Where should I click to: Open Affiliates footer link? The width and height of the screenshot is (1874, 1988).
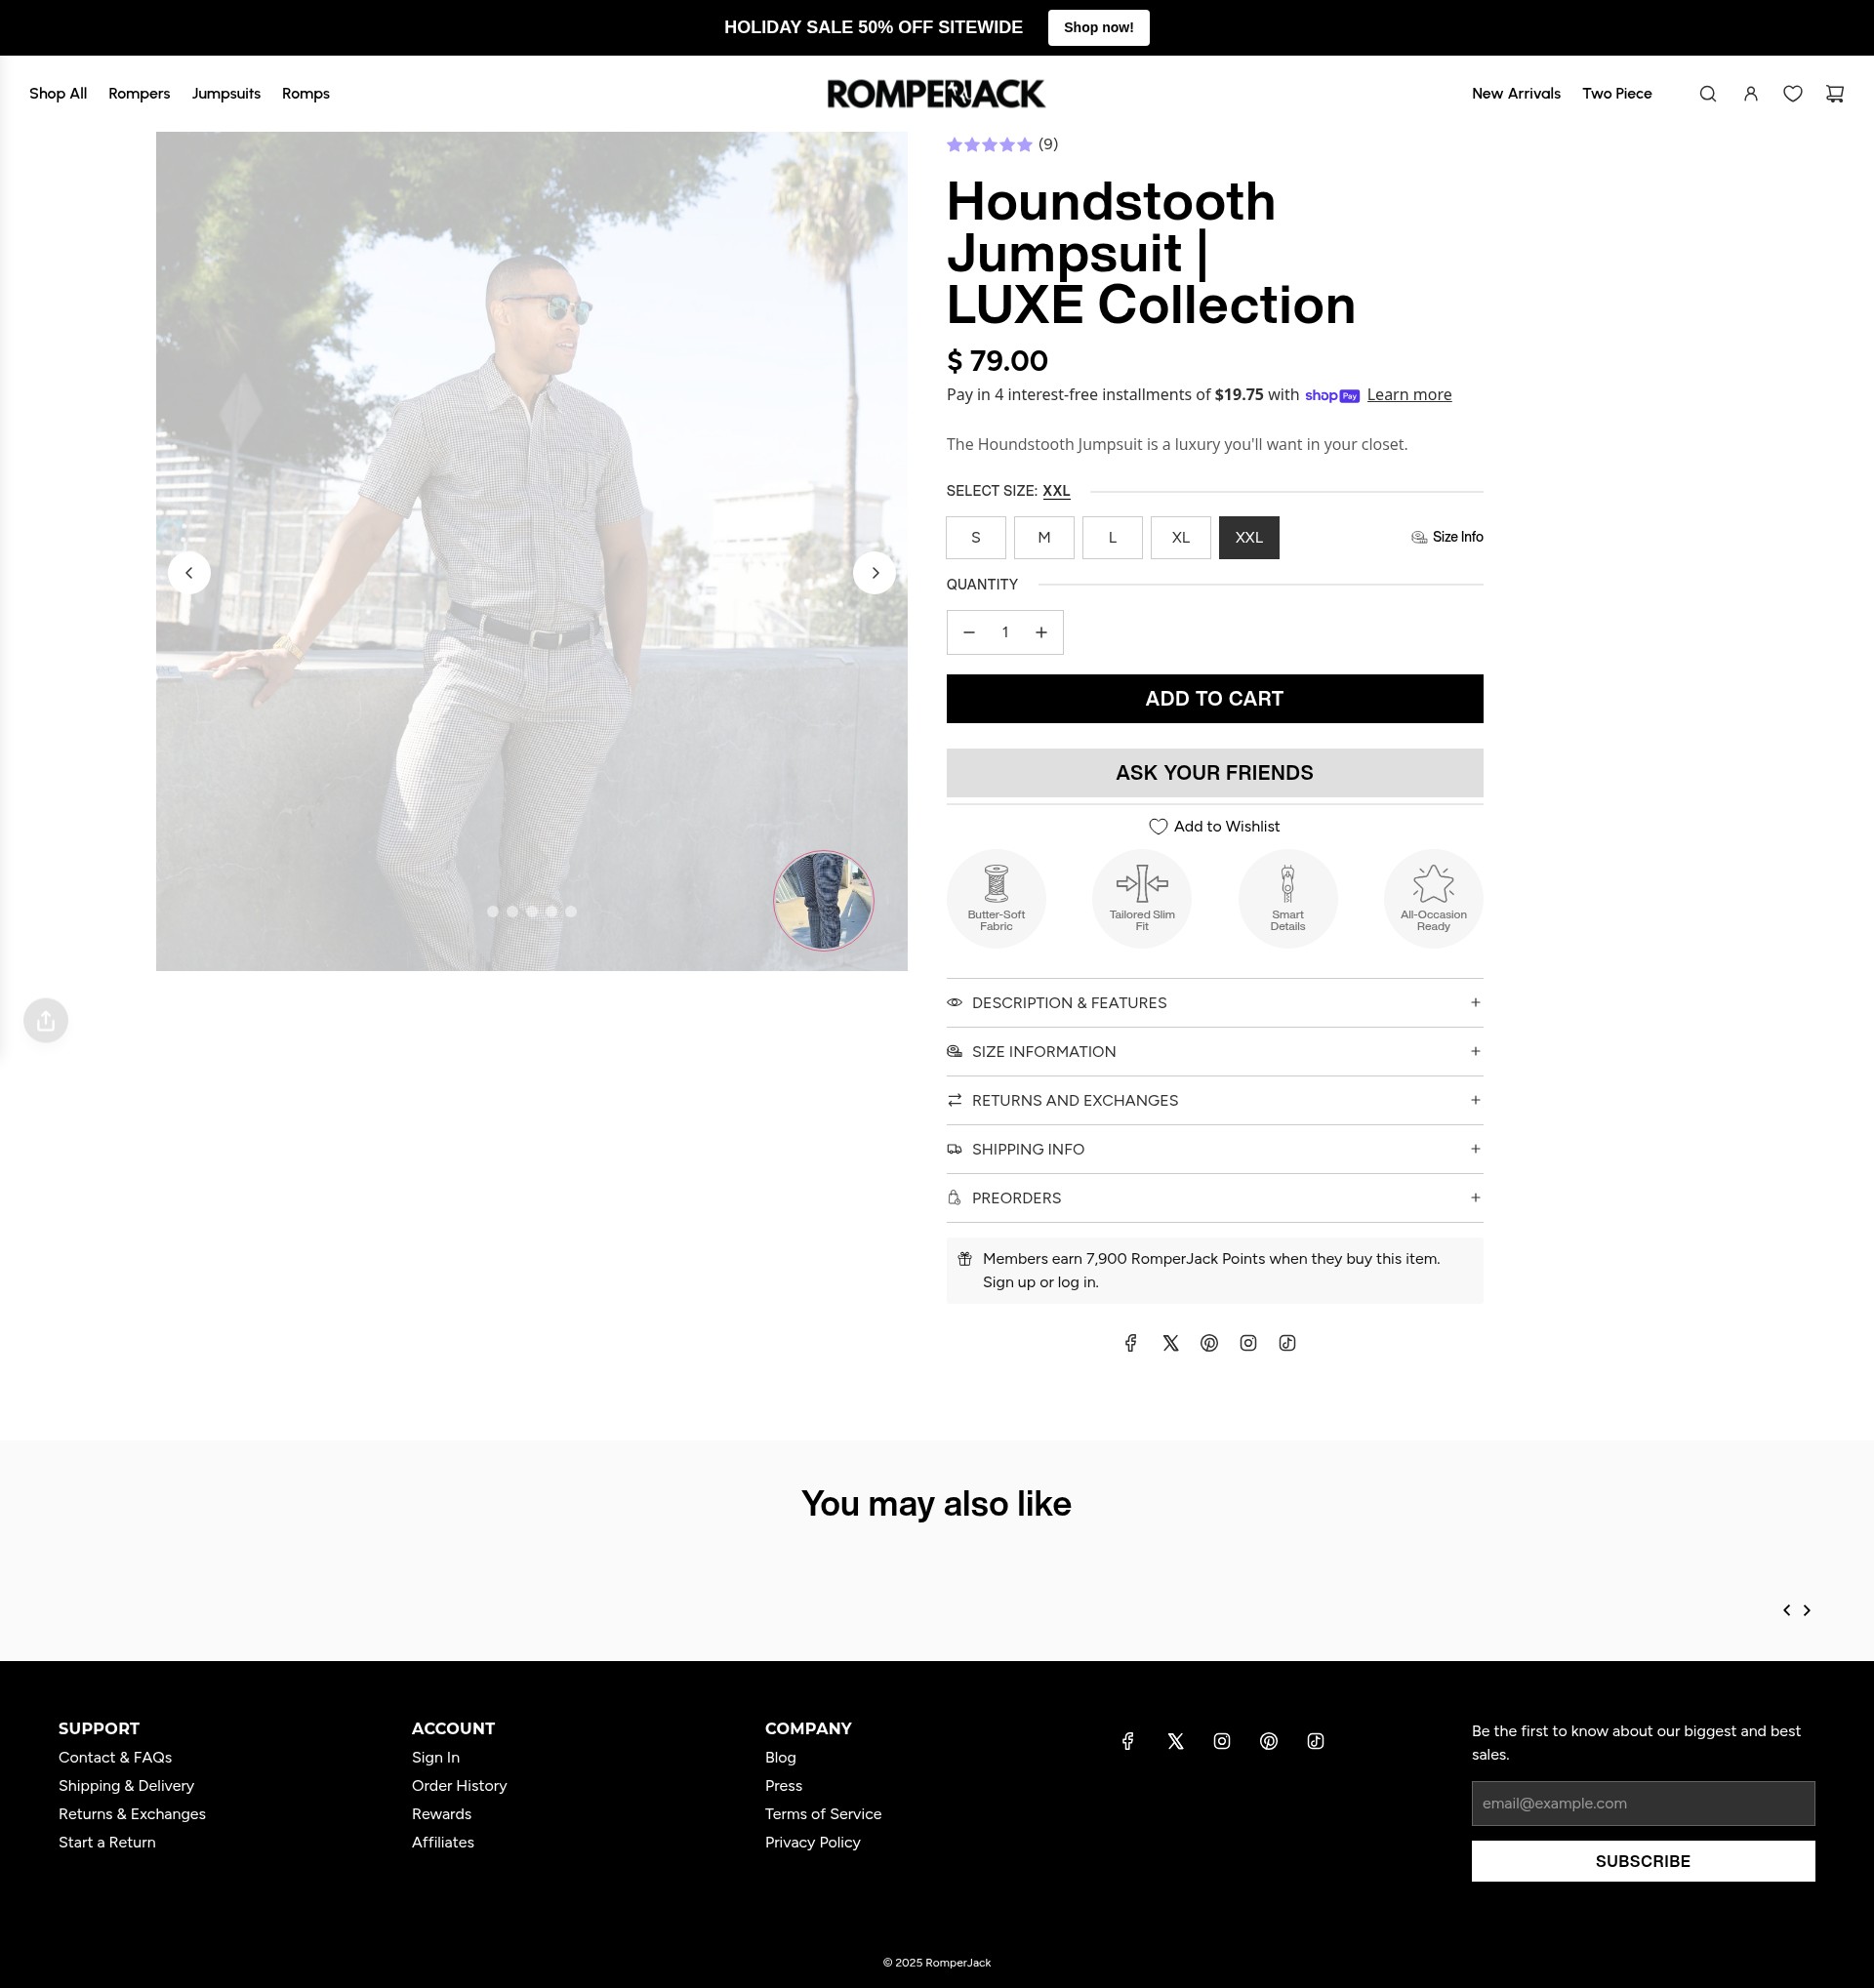coord(443,1843)
